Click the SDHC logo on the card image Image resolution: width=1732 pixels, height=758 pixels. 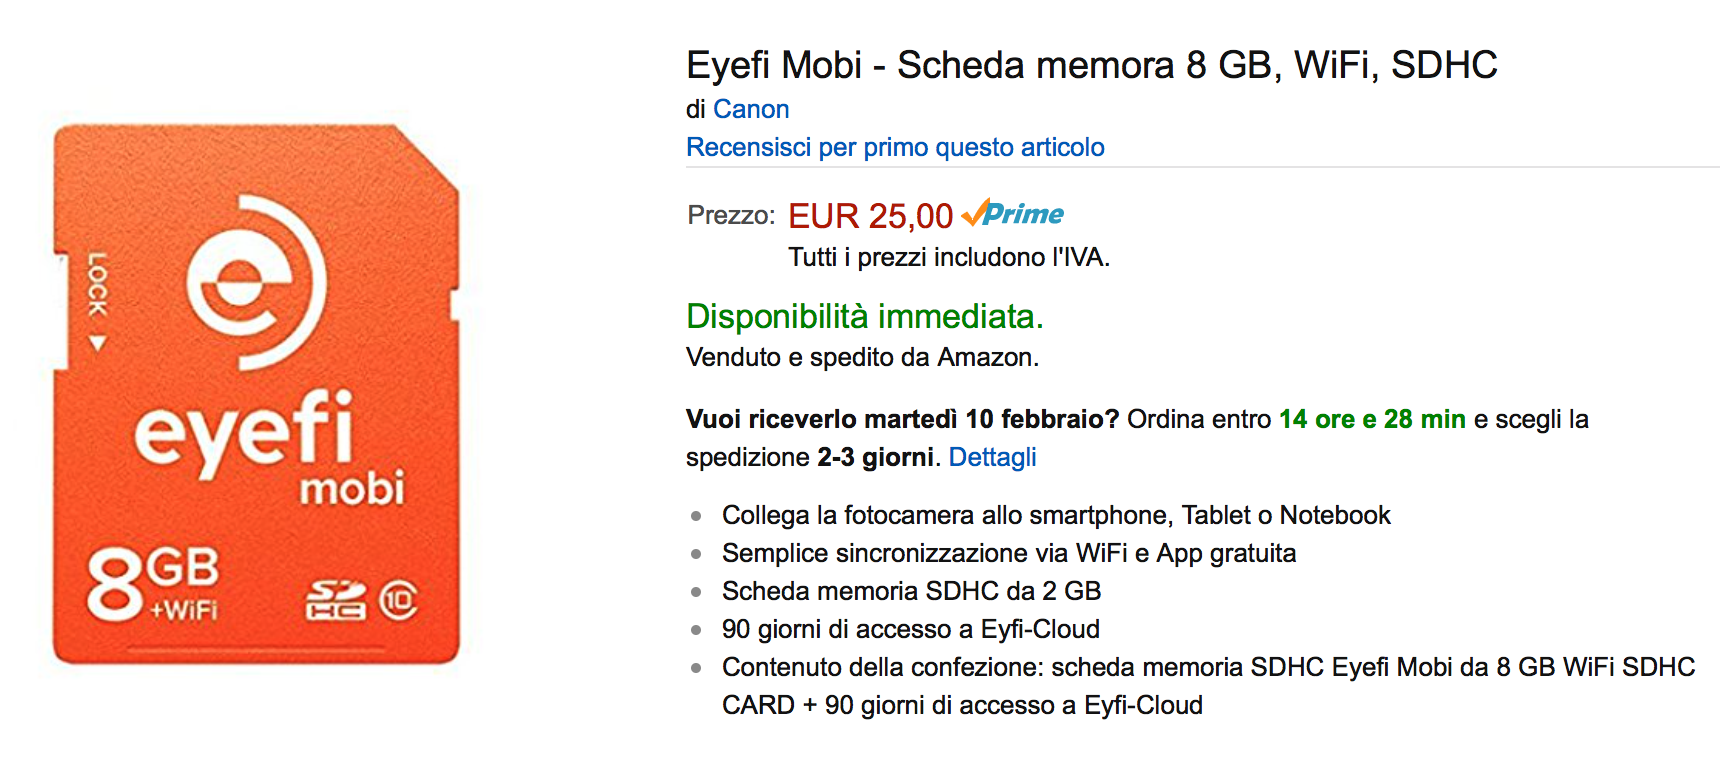(x=334, y=600)
